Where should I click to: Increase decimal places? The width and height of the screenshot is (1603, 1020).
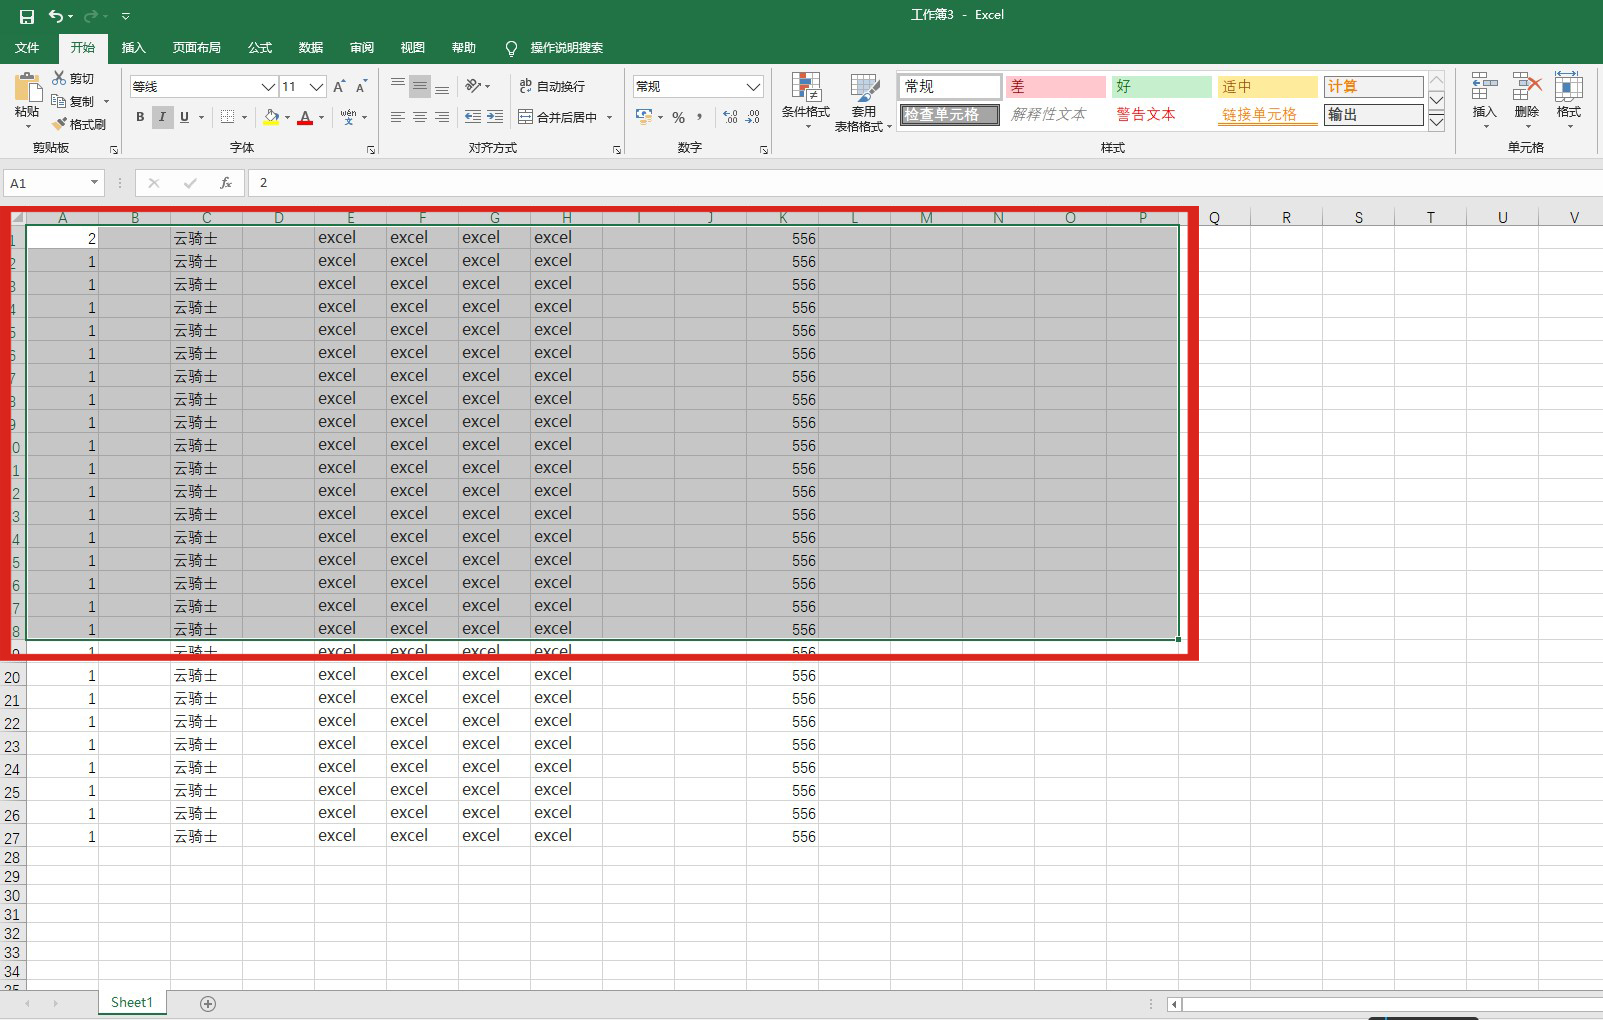point(731,117)
